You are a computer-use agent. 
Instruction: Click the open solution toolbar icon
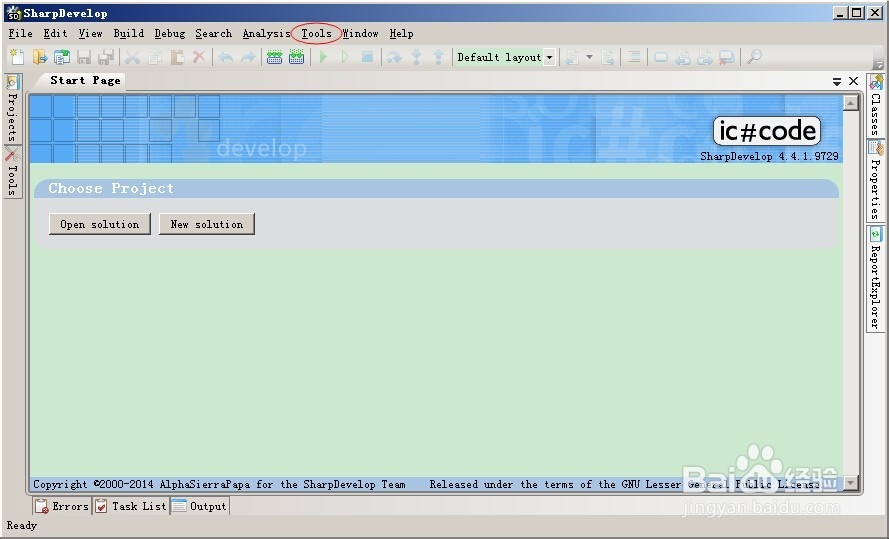62,57
